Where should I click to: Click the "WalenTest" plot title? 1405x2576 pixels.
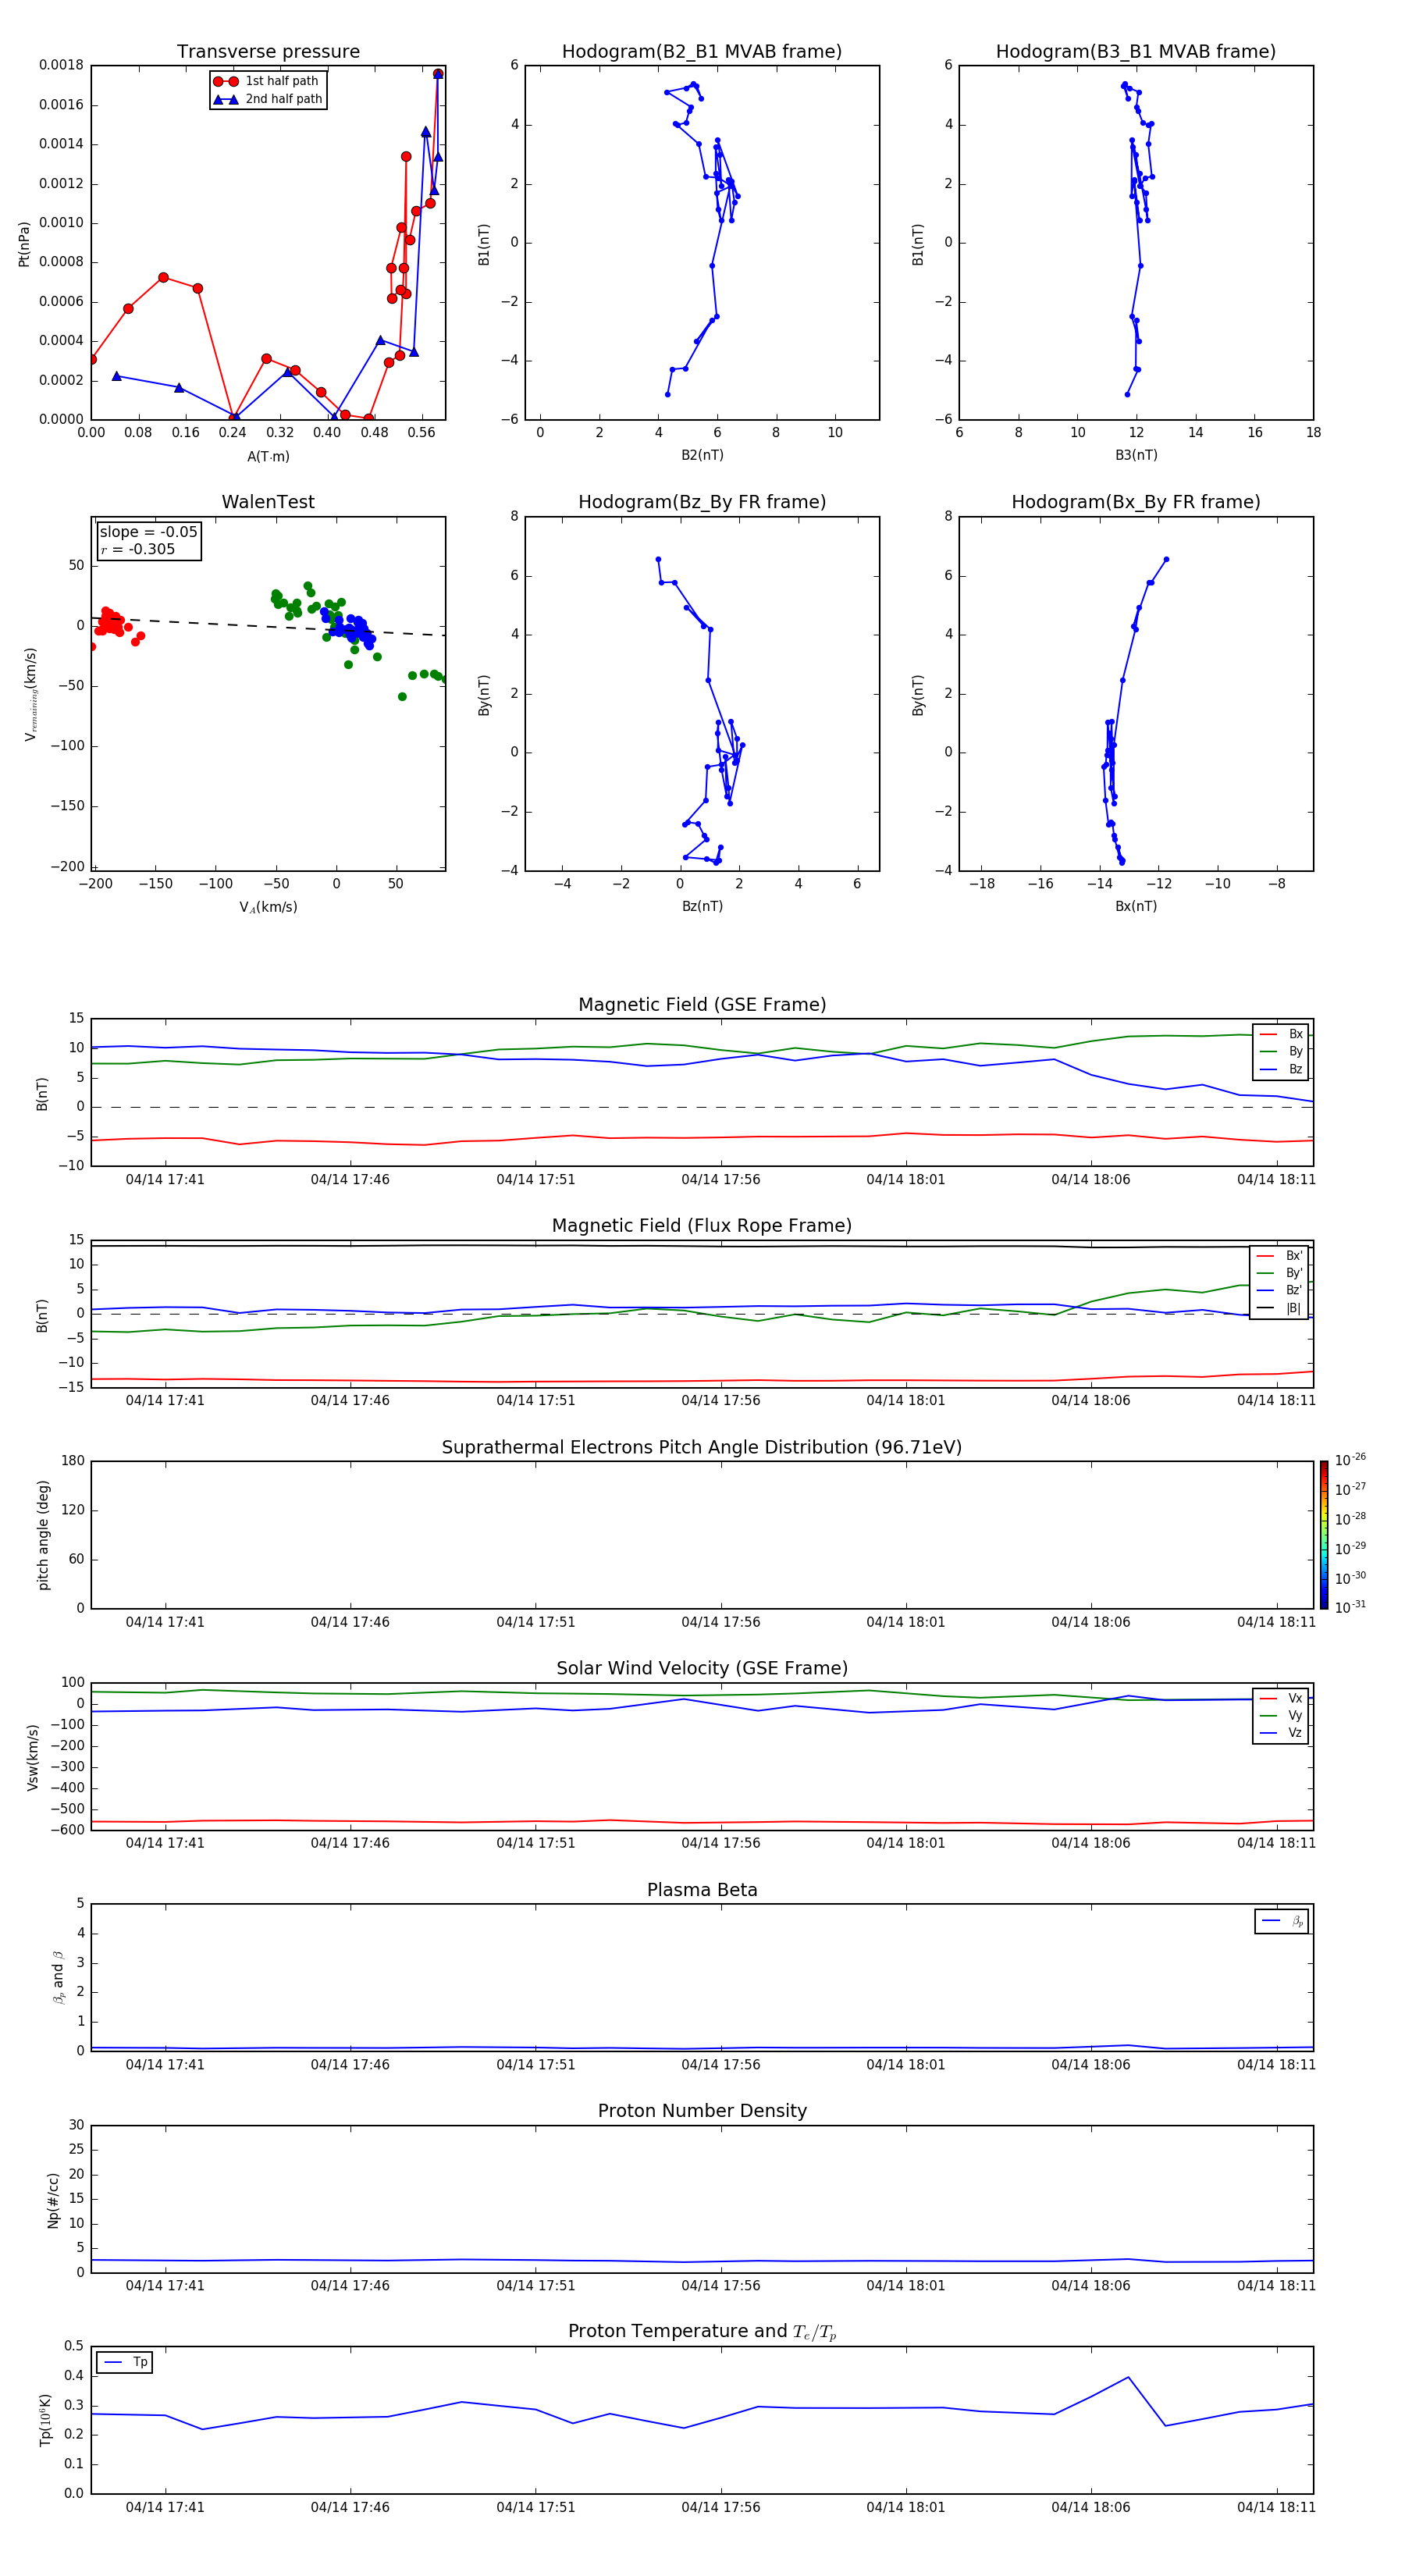click(x=268, y=502)
